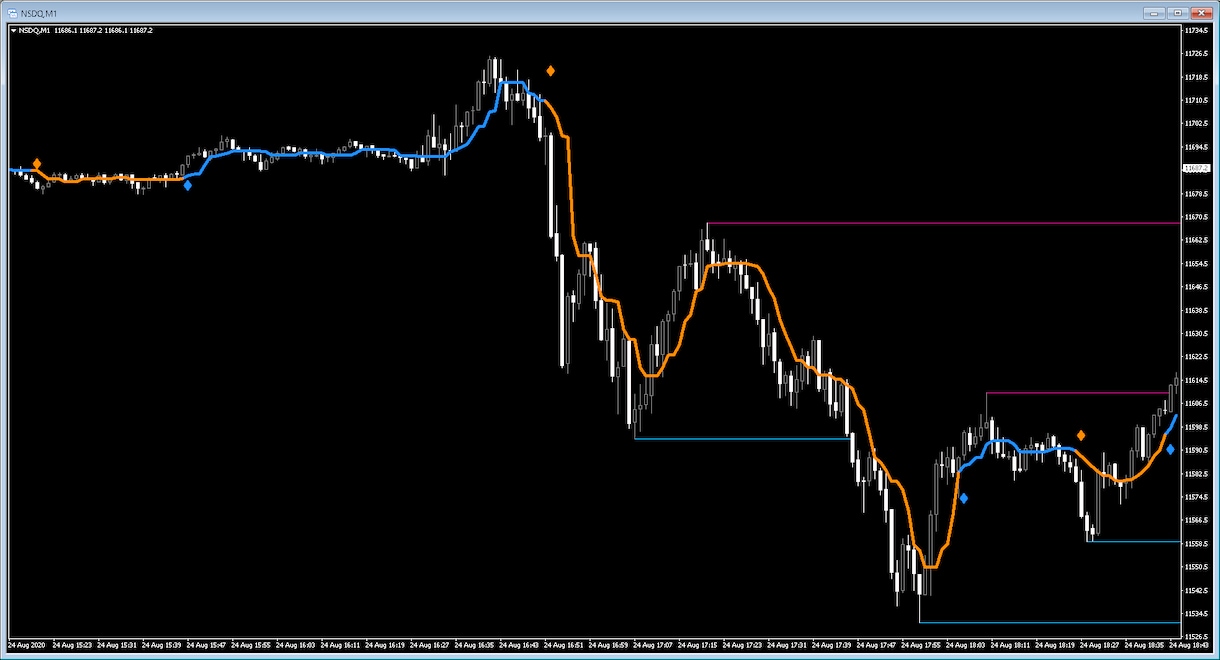1220x660 pixels.
Task: Select the blue horizontal line just above 11558.5
Action: [1134, 541]
